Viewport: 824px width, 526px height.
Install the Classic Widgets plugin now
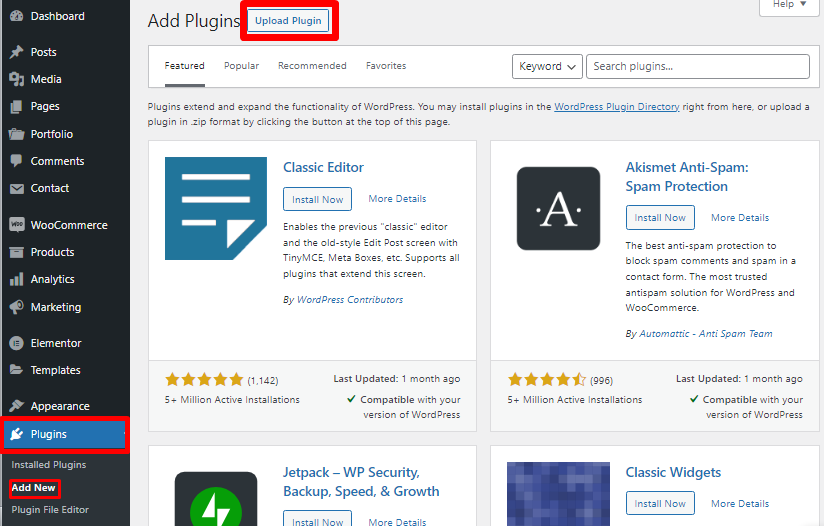pos(660,503)
